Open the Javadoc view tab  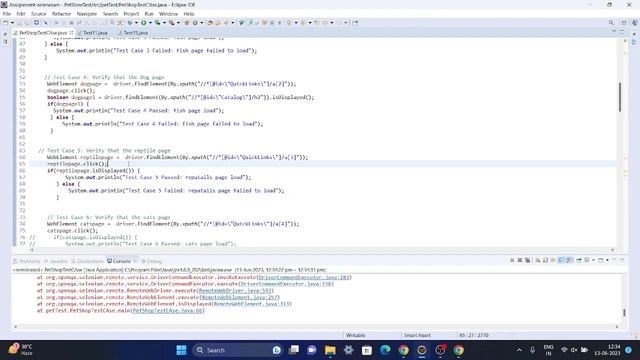tap(56, 261)
